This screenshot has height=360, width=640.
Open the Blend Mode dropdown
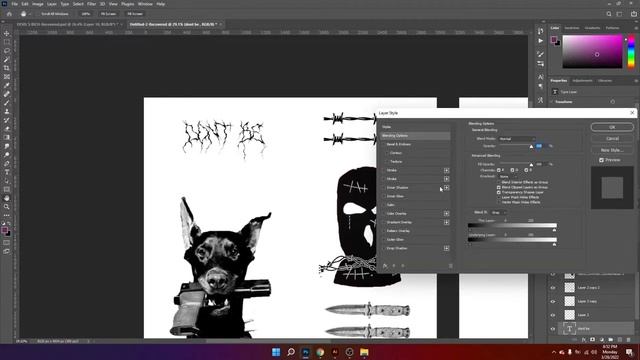[x=517, y=139]
